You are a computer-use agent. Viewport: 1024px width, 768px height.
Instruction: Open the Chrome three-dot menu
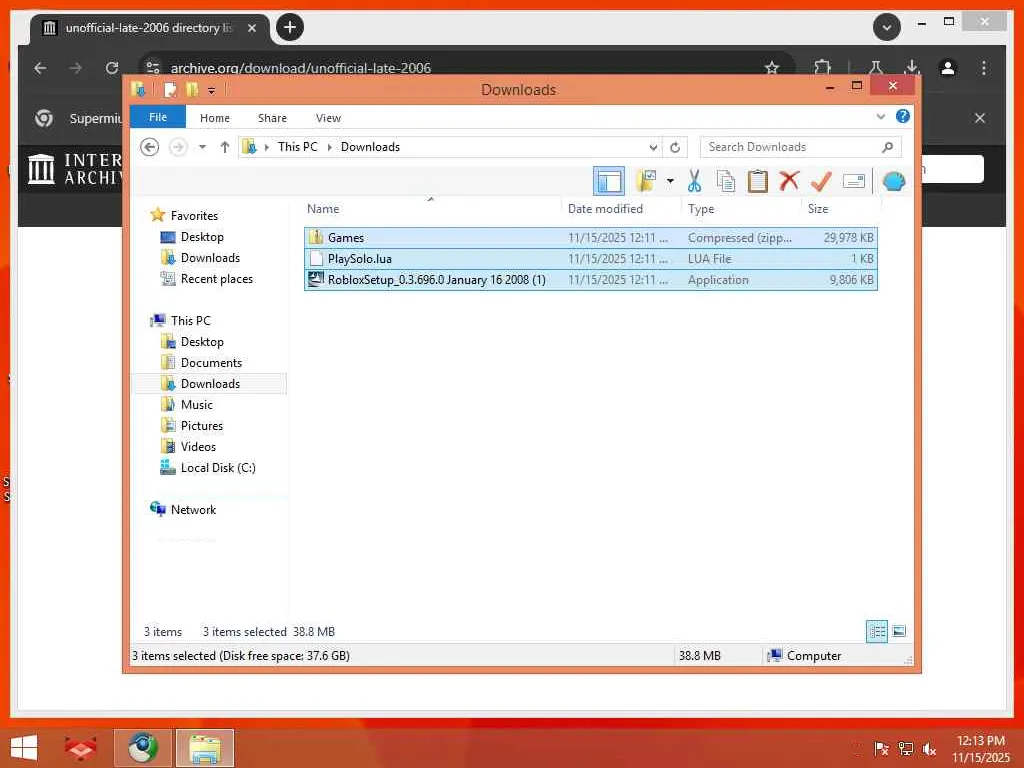(984, 68)
